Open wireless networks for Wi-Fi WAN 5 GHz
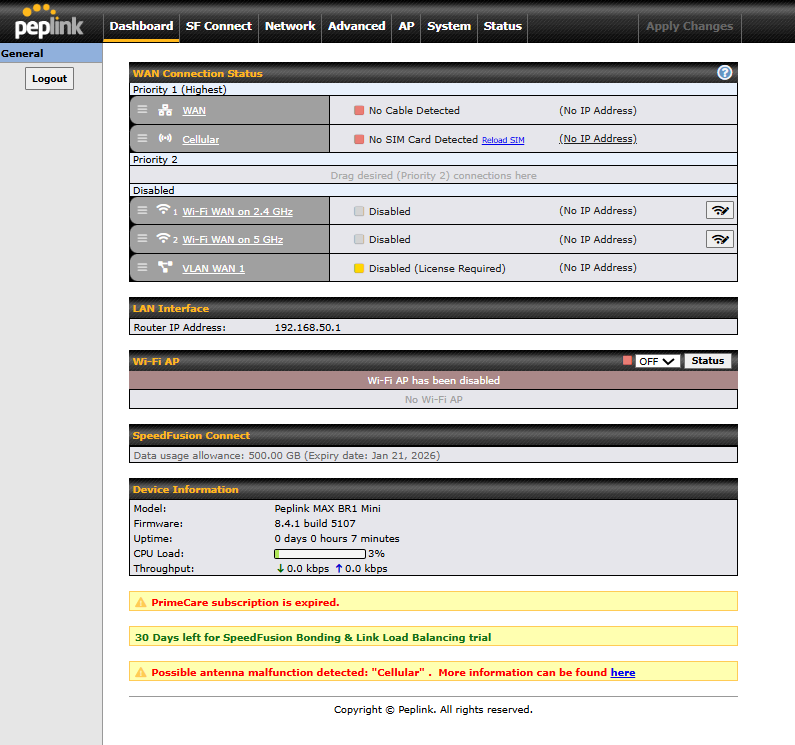This screenshot has height=745, width=795. click(x=720, y=239)
